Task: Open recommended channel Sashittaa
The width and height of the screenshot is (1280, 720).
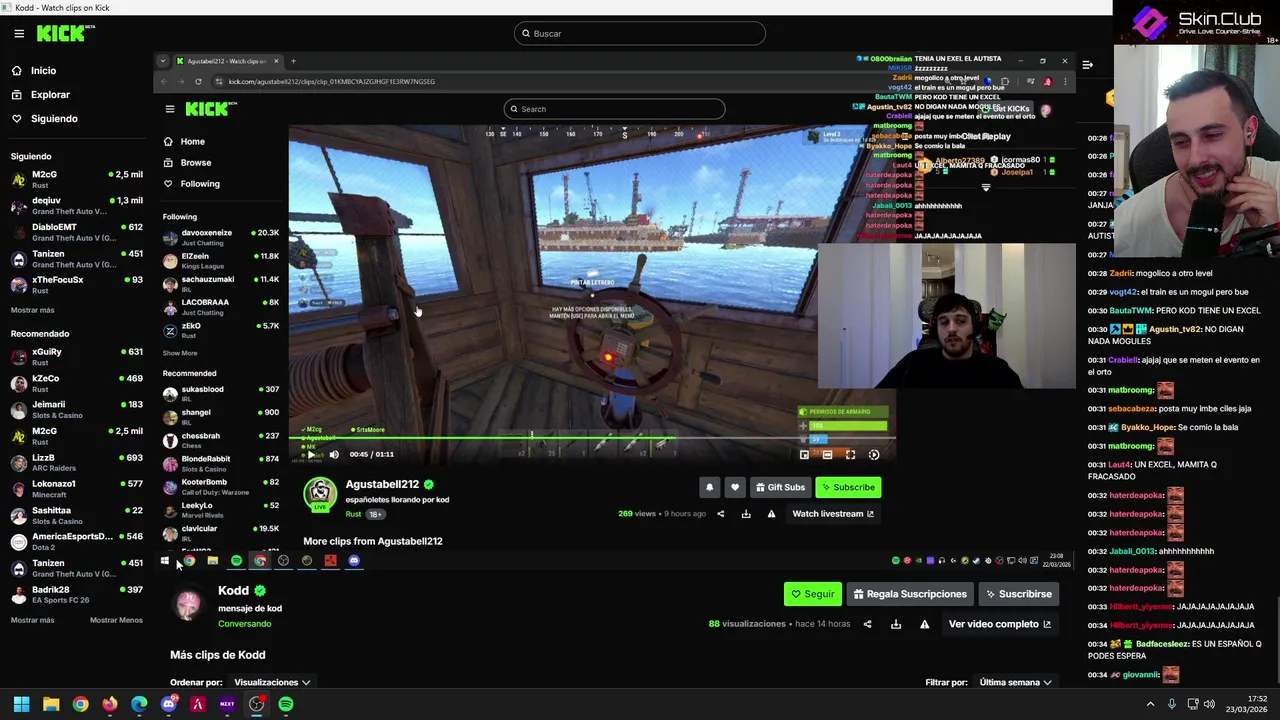Action: pos(75,515)
